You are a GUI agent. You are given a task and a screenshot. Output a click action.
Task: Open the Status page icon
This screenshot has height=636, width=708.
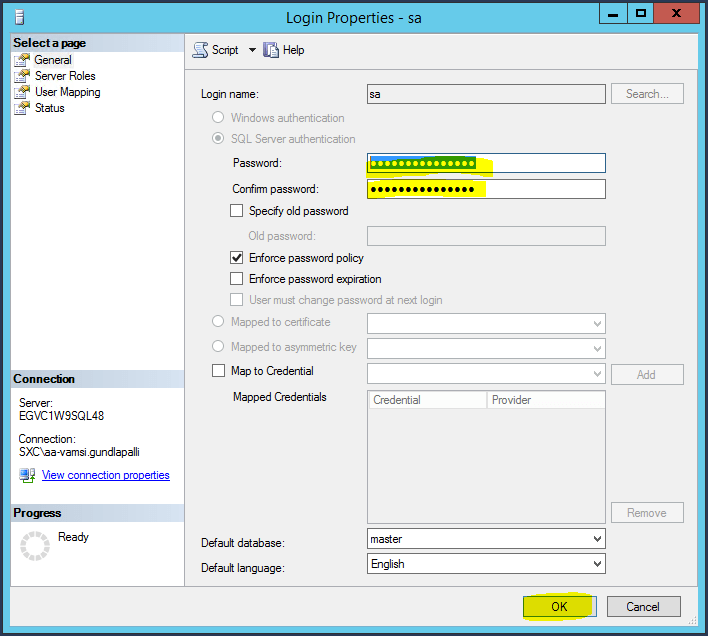[x=21, y=108]
